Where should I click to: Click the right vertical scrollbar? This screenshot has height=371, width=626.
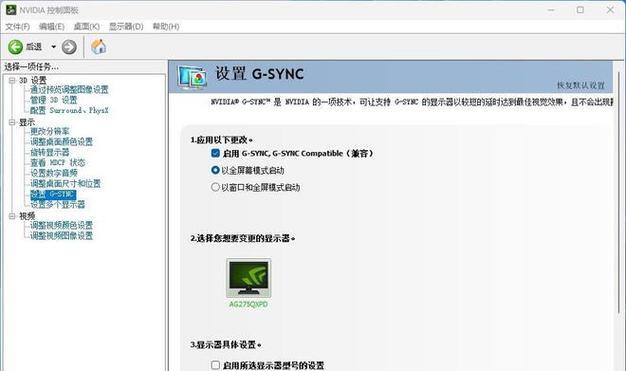[x=619, y=192]
